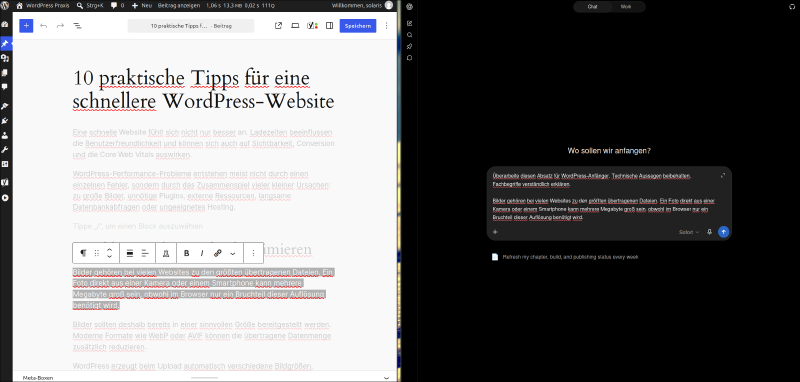Open block alignment options
800x382 pixels.
click(130, 253)
